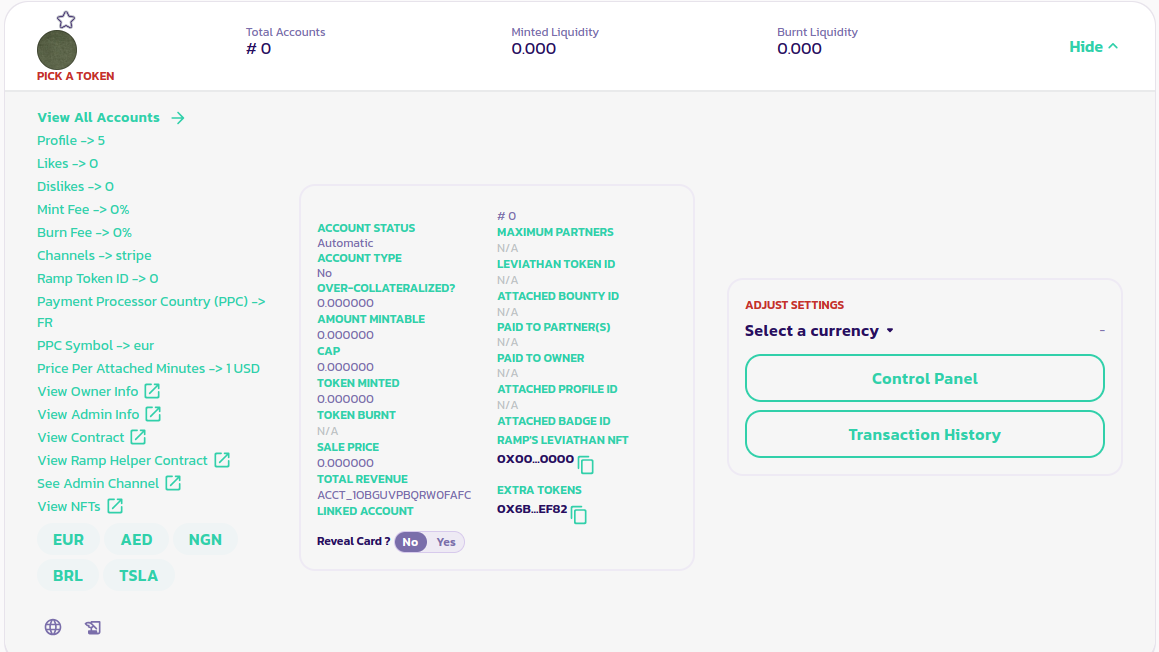Collapse the panel using Hide

pyautogui.click(x=1093, y=47)
